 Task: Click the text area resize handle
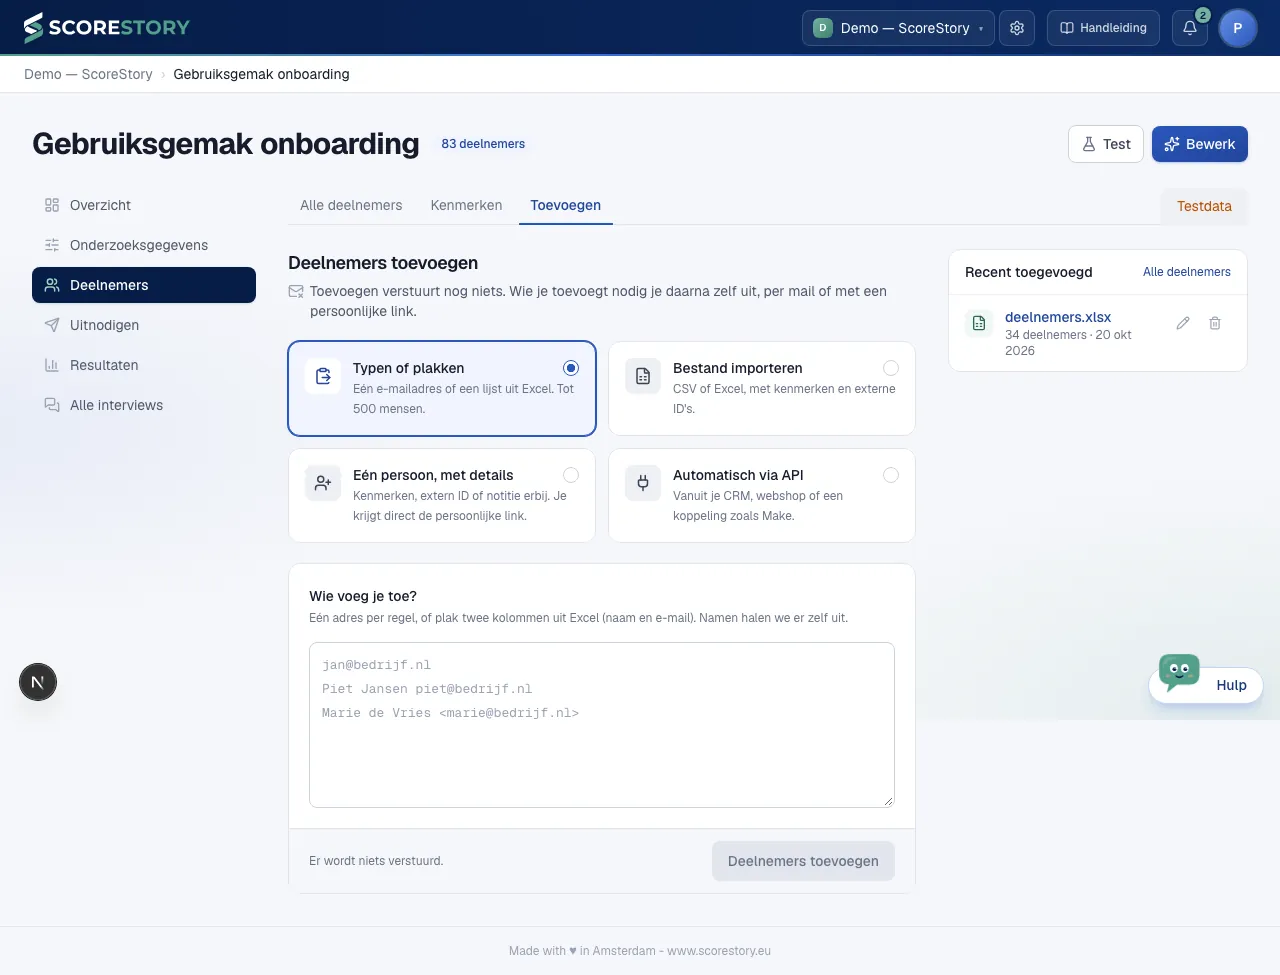tap(887, 800)
